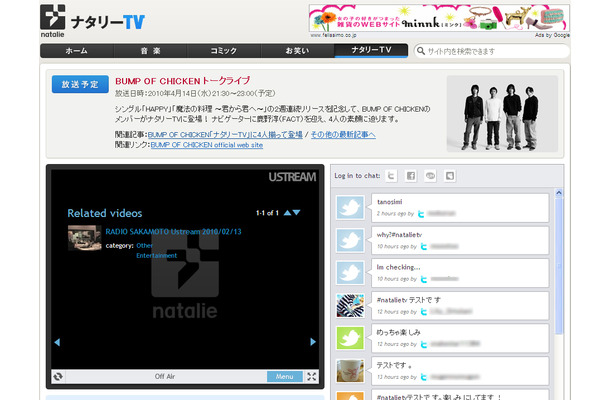This screenshot has width=610, height=400.
Task: Toggle fullscreen in the Ustream player
Action: 312,376
